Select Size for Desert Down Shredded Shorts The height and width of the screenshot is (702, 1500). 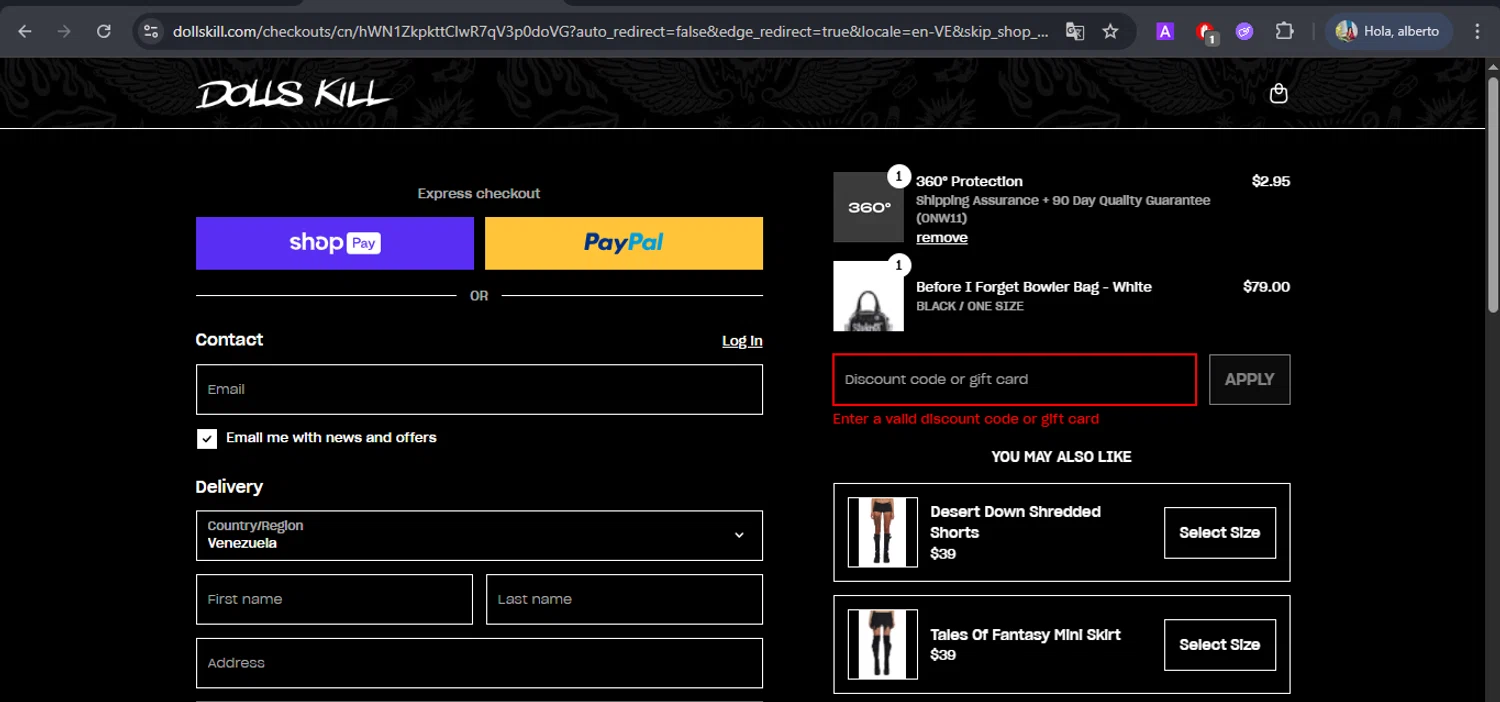[x=1220, y=533]
